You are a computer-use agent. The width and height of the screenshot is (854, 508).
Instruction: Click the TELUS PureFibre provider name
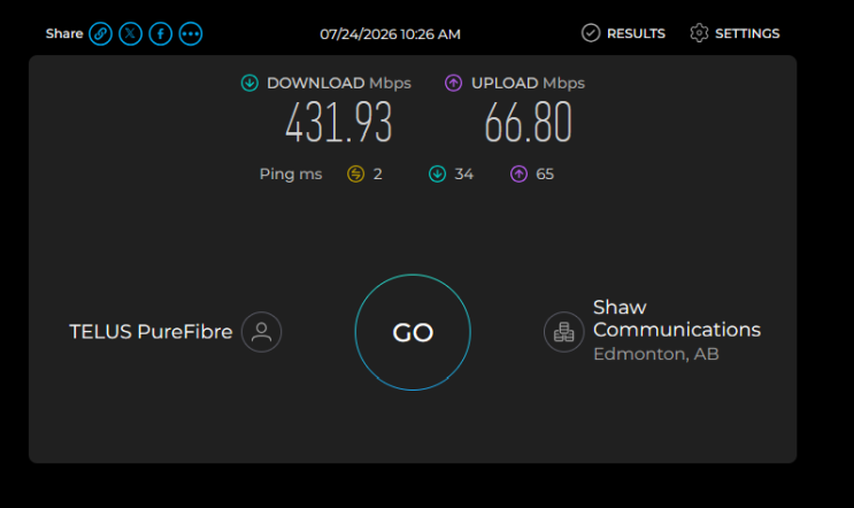pos(151,332)
